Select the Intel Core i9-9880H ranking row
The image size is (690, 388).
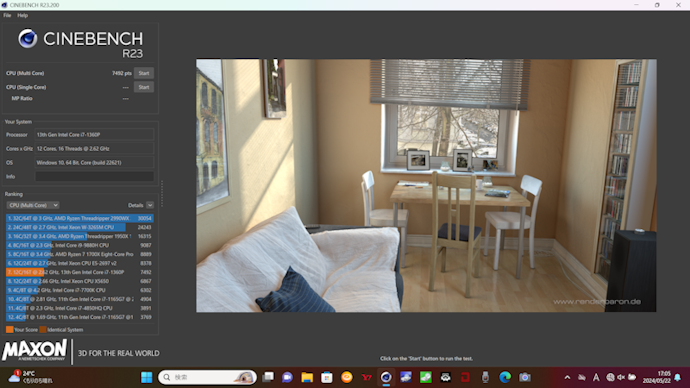click(80, 245)
